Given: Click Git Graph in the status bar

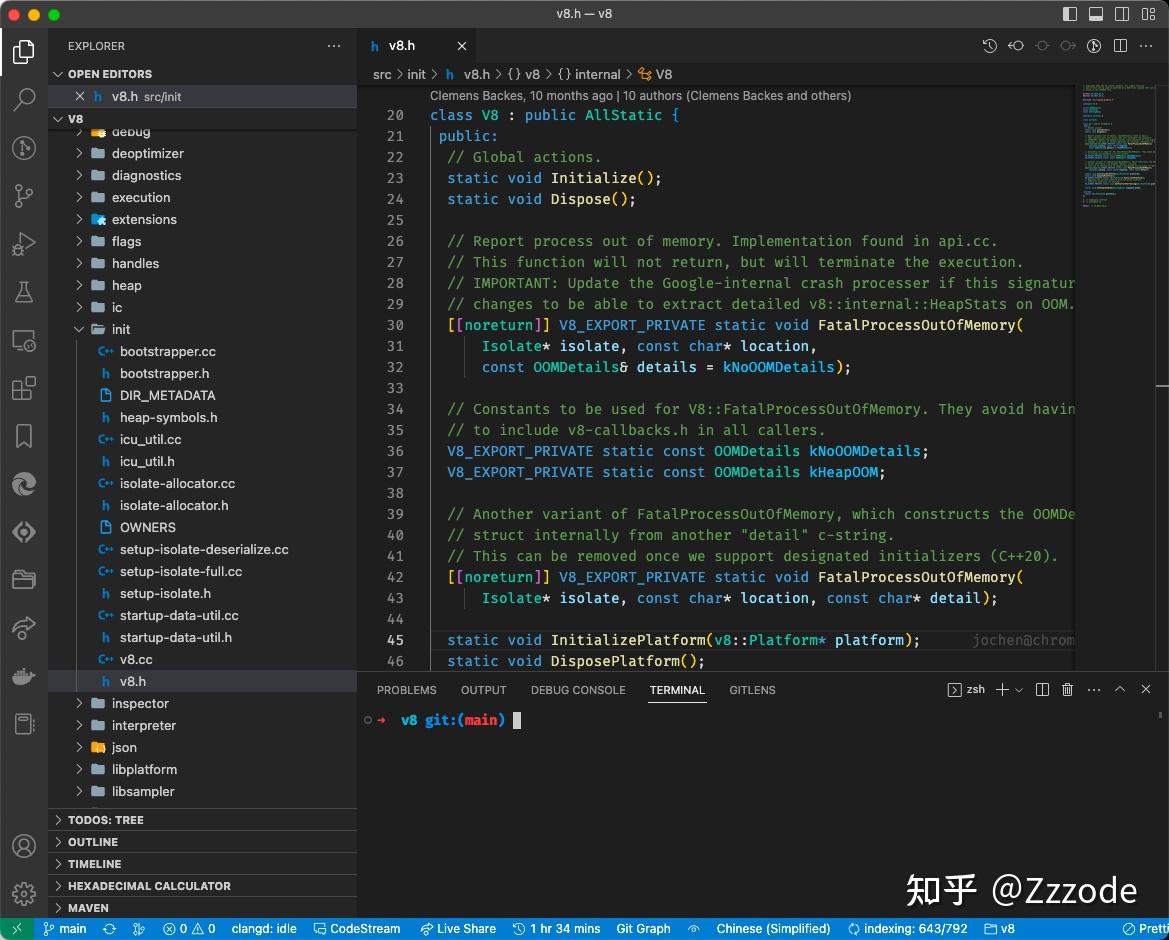Looking at the screenshot, I should pos(643,929).
